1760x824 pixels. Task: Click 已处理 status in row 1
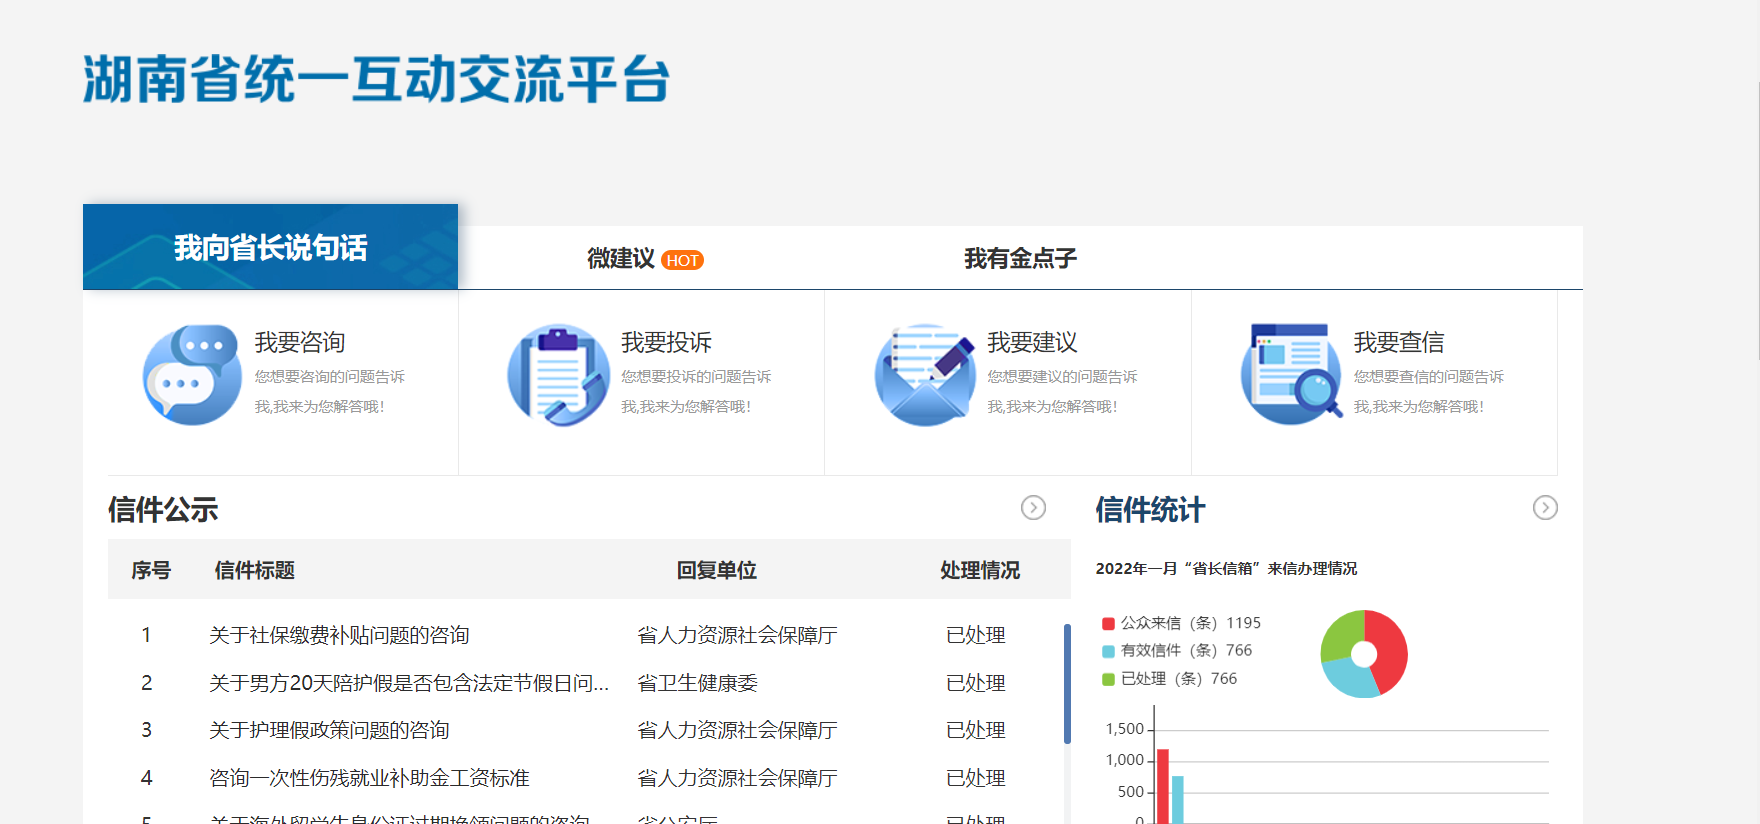point(976,635)
